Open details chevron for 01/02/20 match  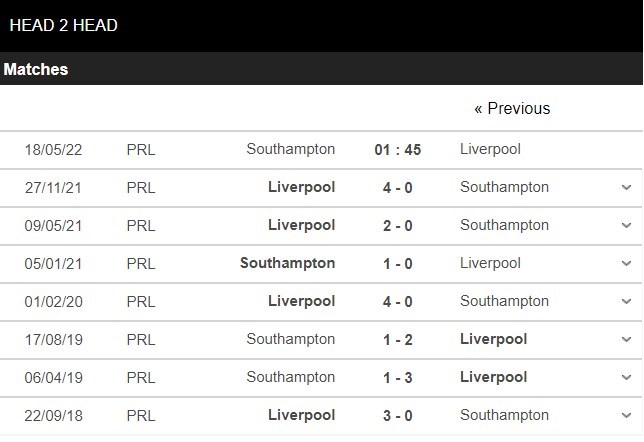(626, 301)
